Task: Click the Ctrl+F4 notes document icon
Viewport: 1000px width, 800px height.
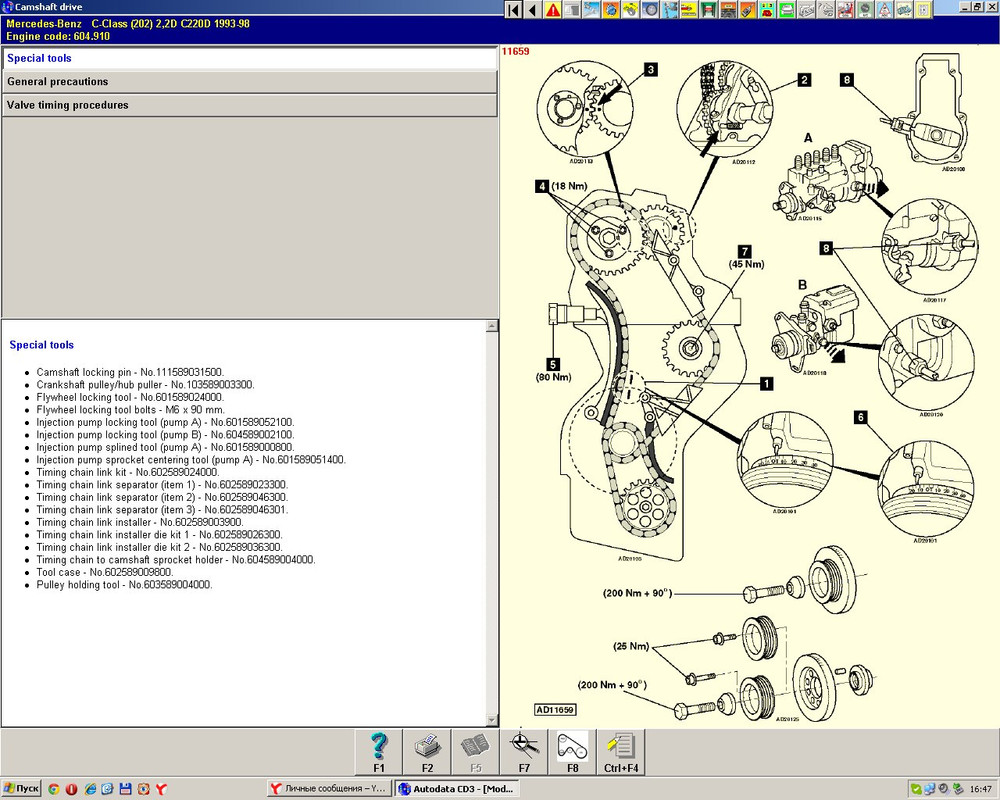Action: click(621, 752)
